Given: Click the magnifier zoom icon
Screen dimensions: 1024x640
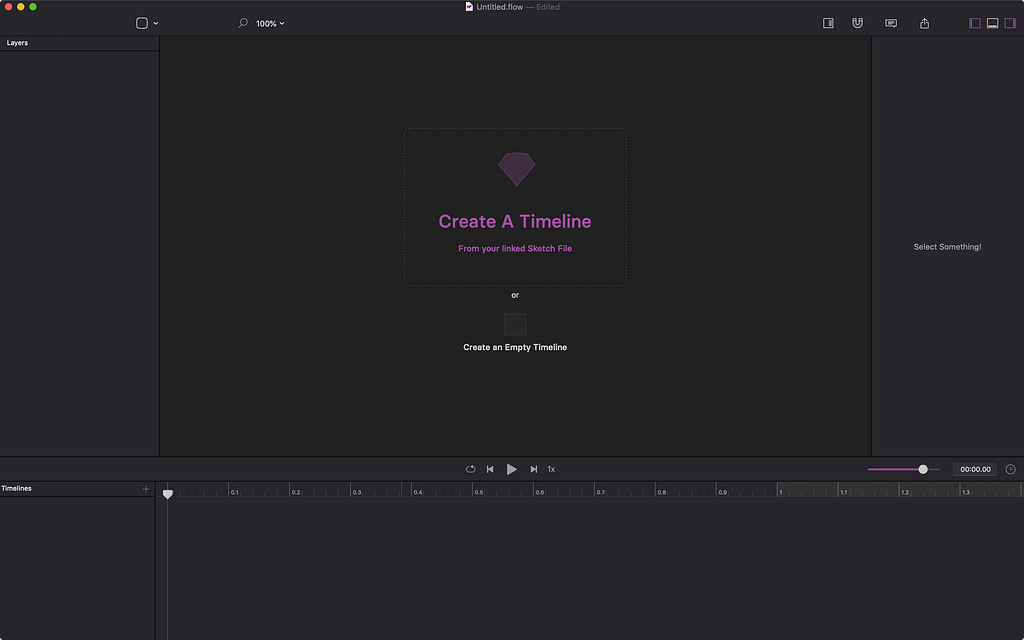Looking at the screenshot, I should tap(243, 23).
